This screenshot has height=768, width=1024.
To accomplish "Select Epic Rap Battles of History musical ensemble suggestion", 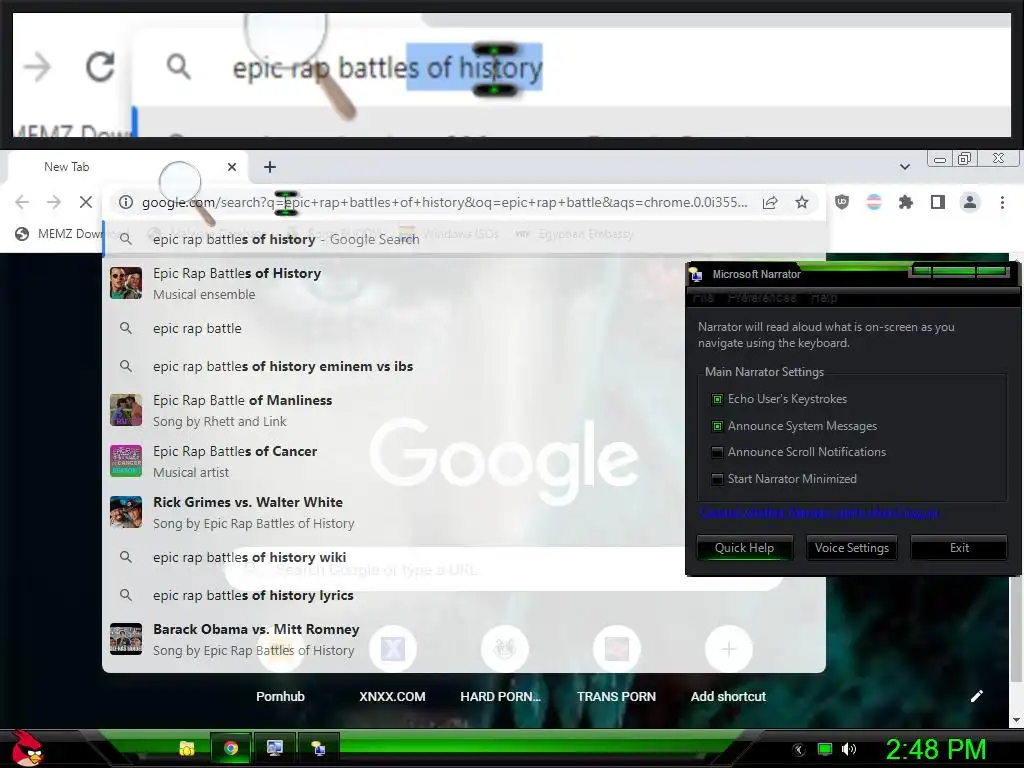I will tap(464, 283).
